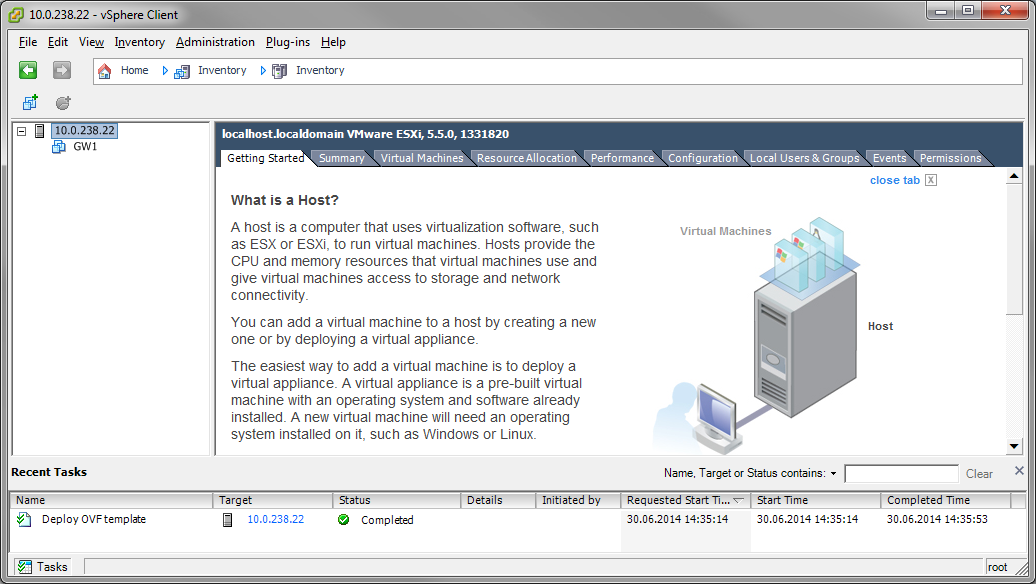This screenshot has width=1036, height=584.
Task: Click the grey Forward navigation arrow
Action: click(x=62, y=70)
